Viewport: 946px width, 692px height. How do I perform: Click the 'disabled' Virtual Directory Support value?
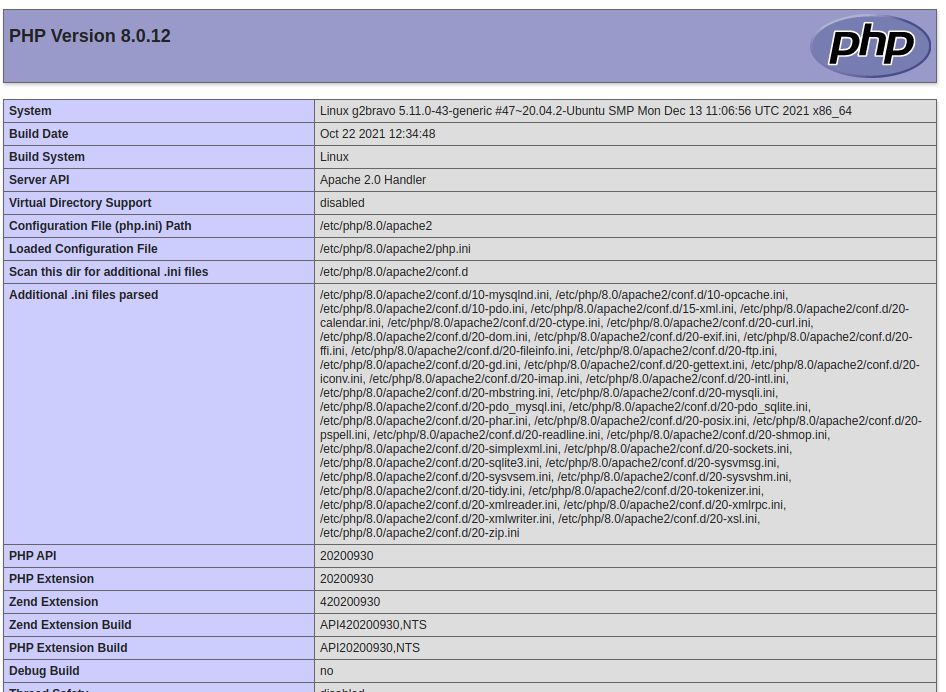pos(342,203)
